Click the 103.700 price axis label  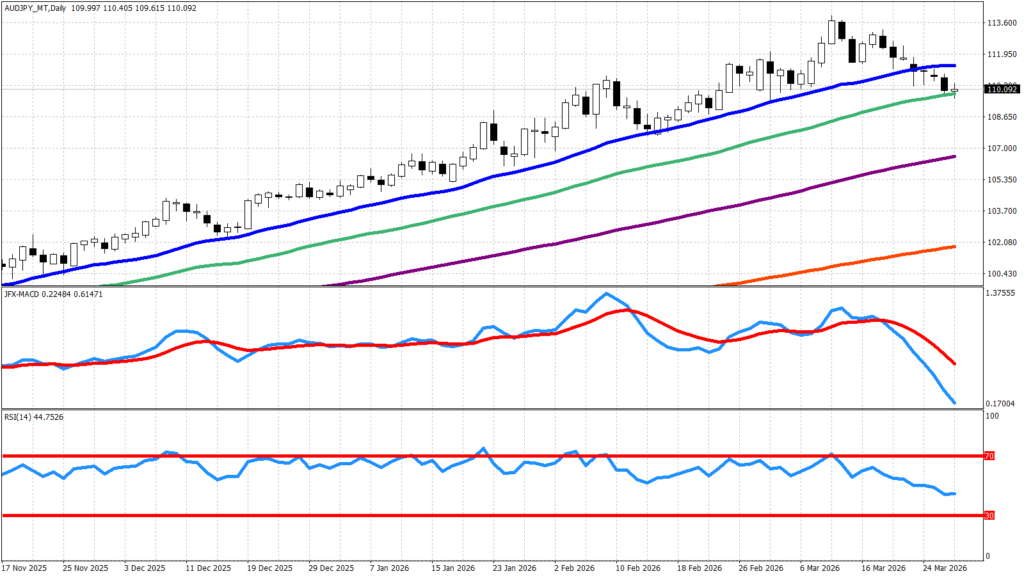1000,211
